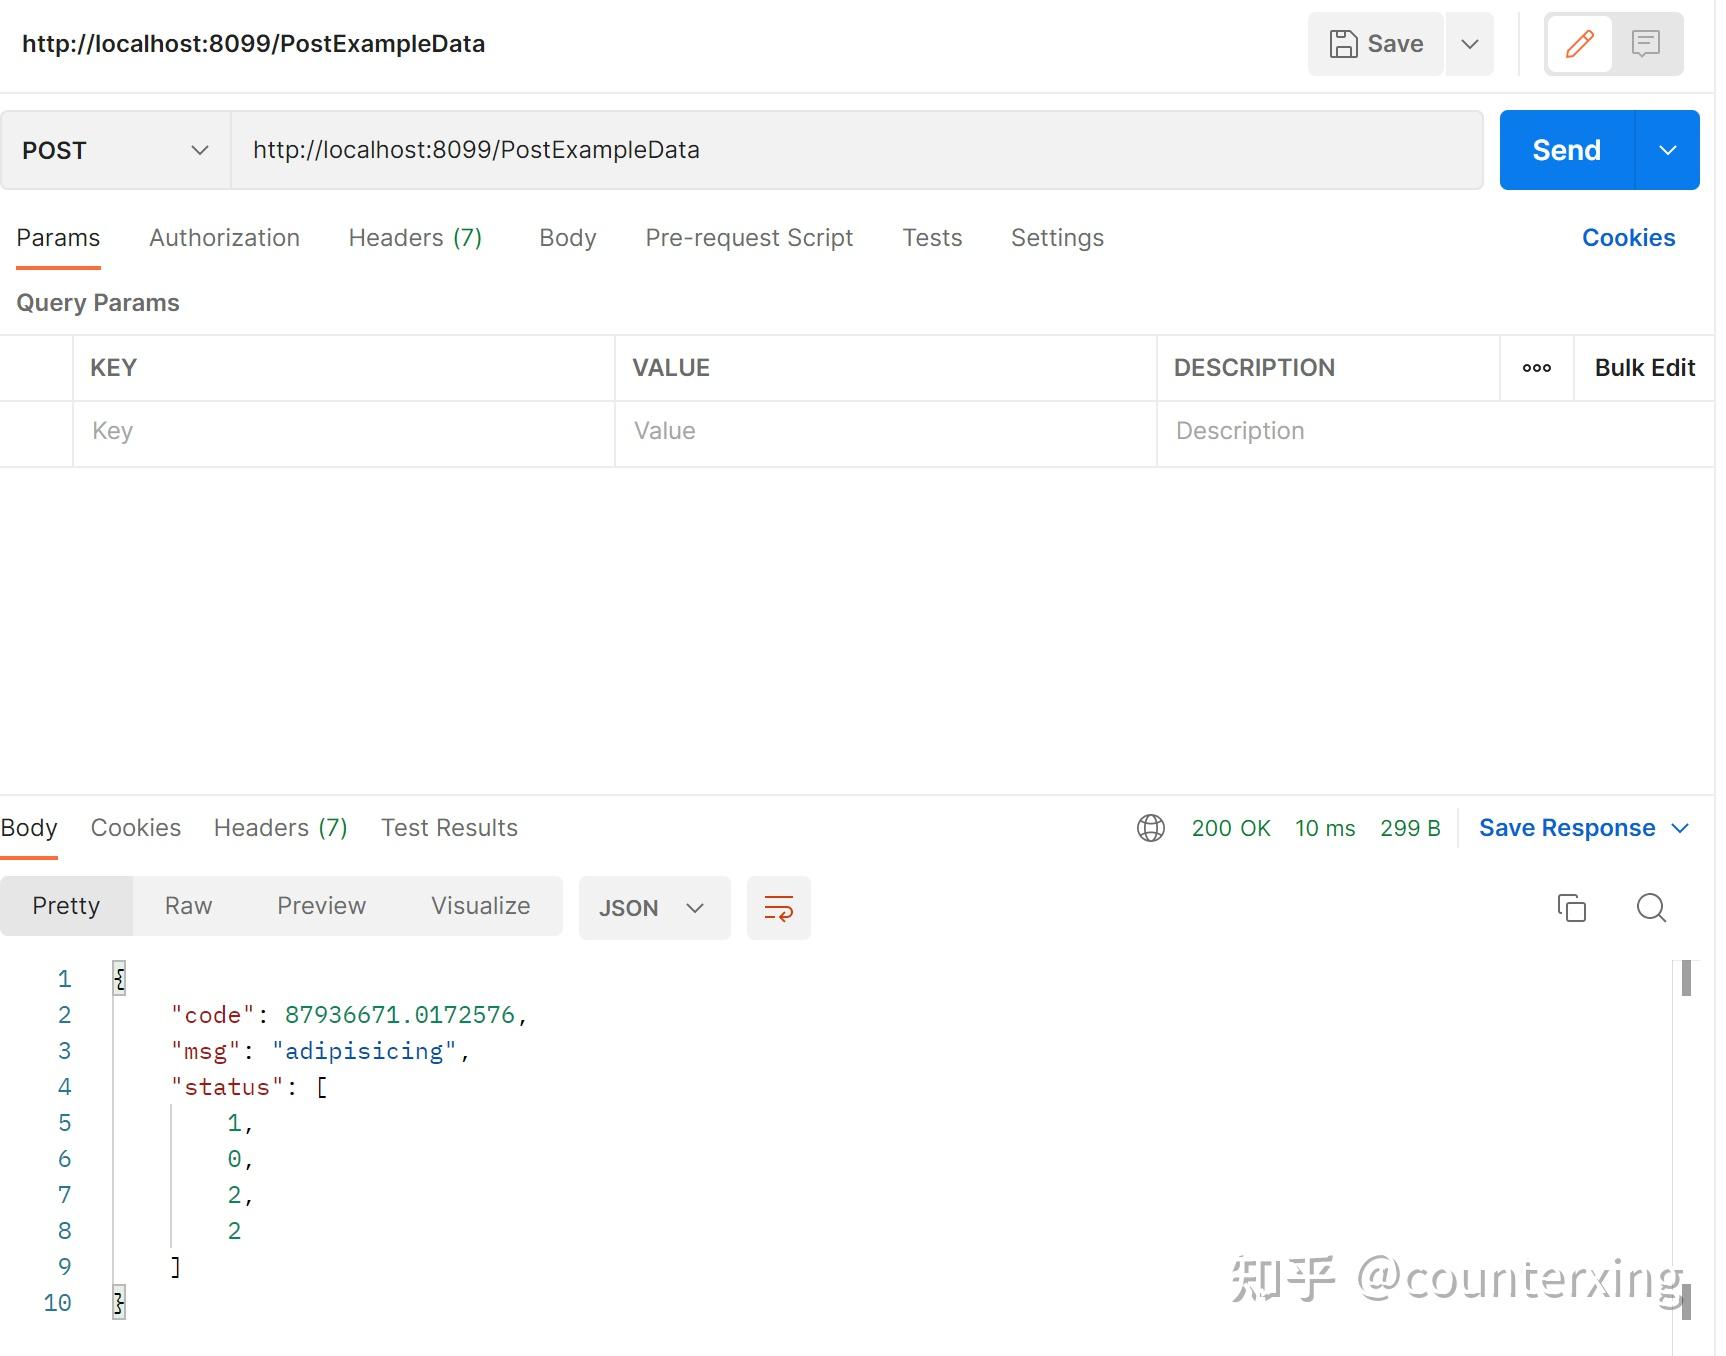Screen dimensions: 1726x1356
Task: Copy response using the copy icon
Action: pos(1571,908)
